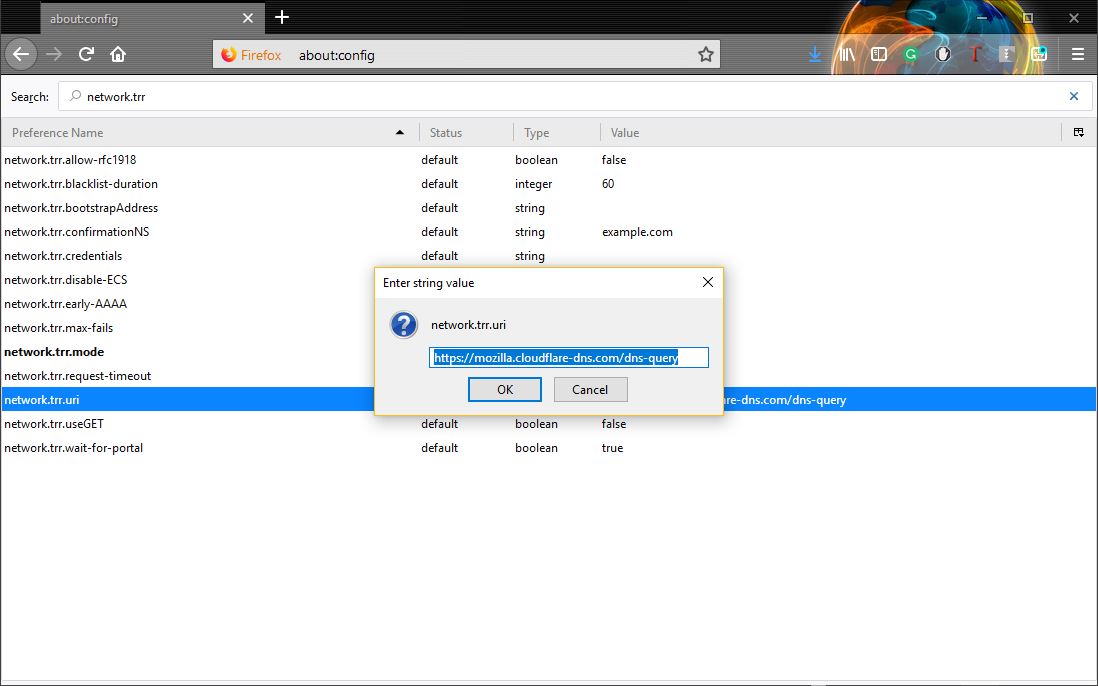1098x686 pixels.
Task: Select the network.trr.allow-rfc1918 preference row
Action: [200, 160]
